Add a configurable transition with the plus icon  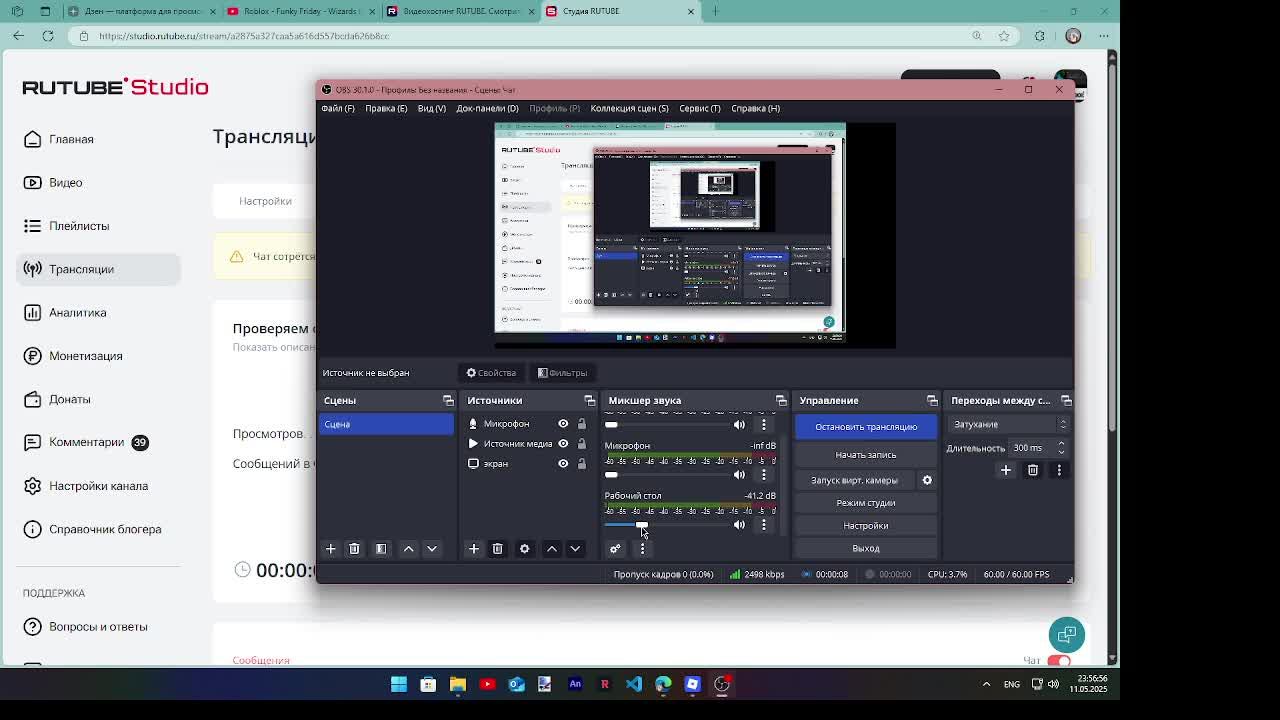click(x=1006, y=470)
